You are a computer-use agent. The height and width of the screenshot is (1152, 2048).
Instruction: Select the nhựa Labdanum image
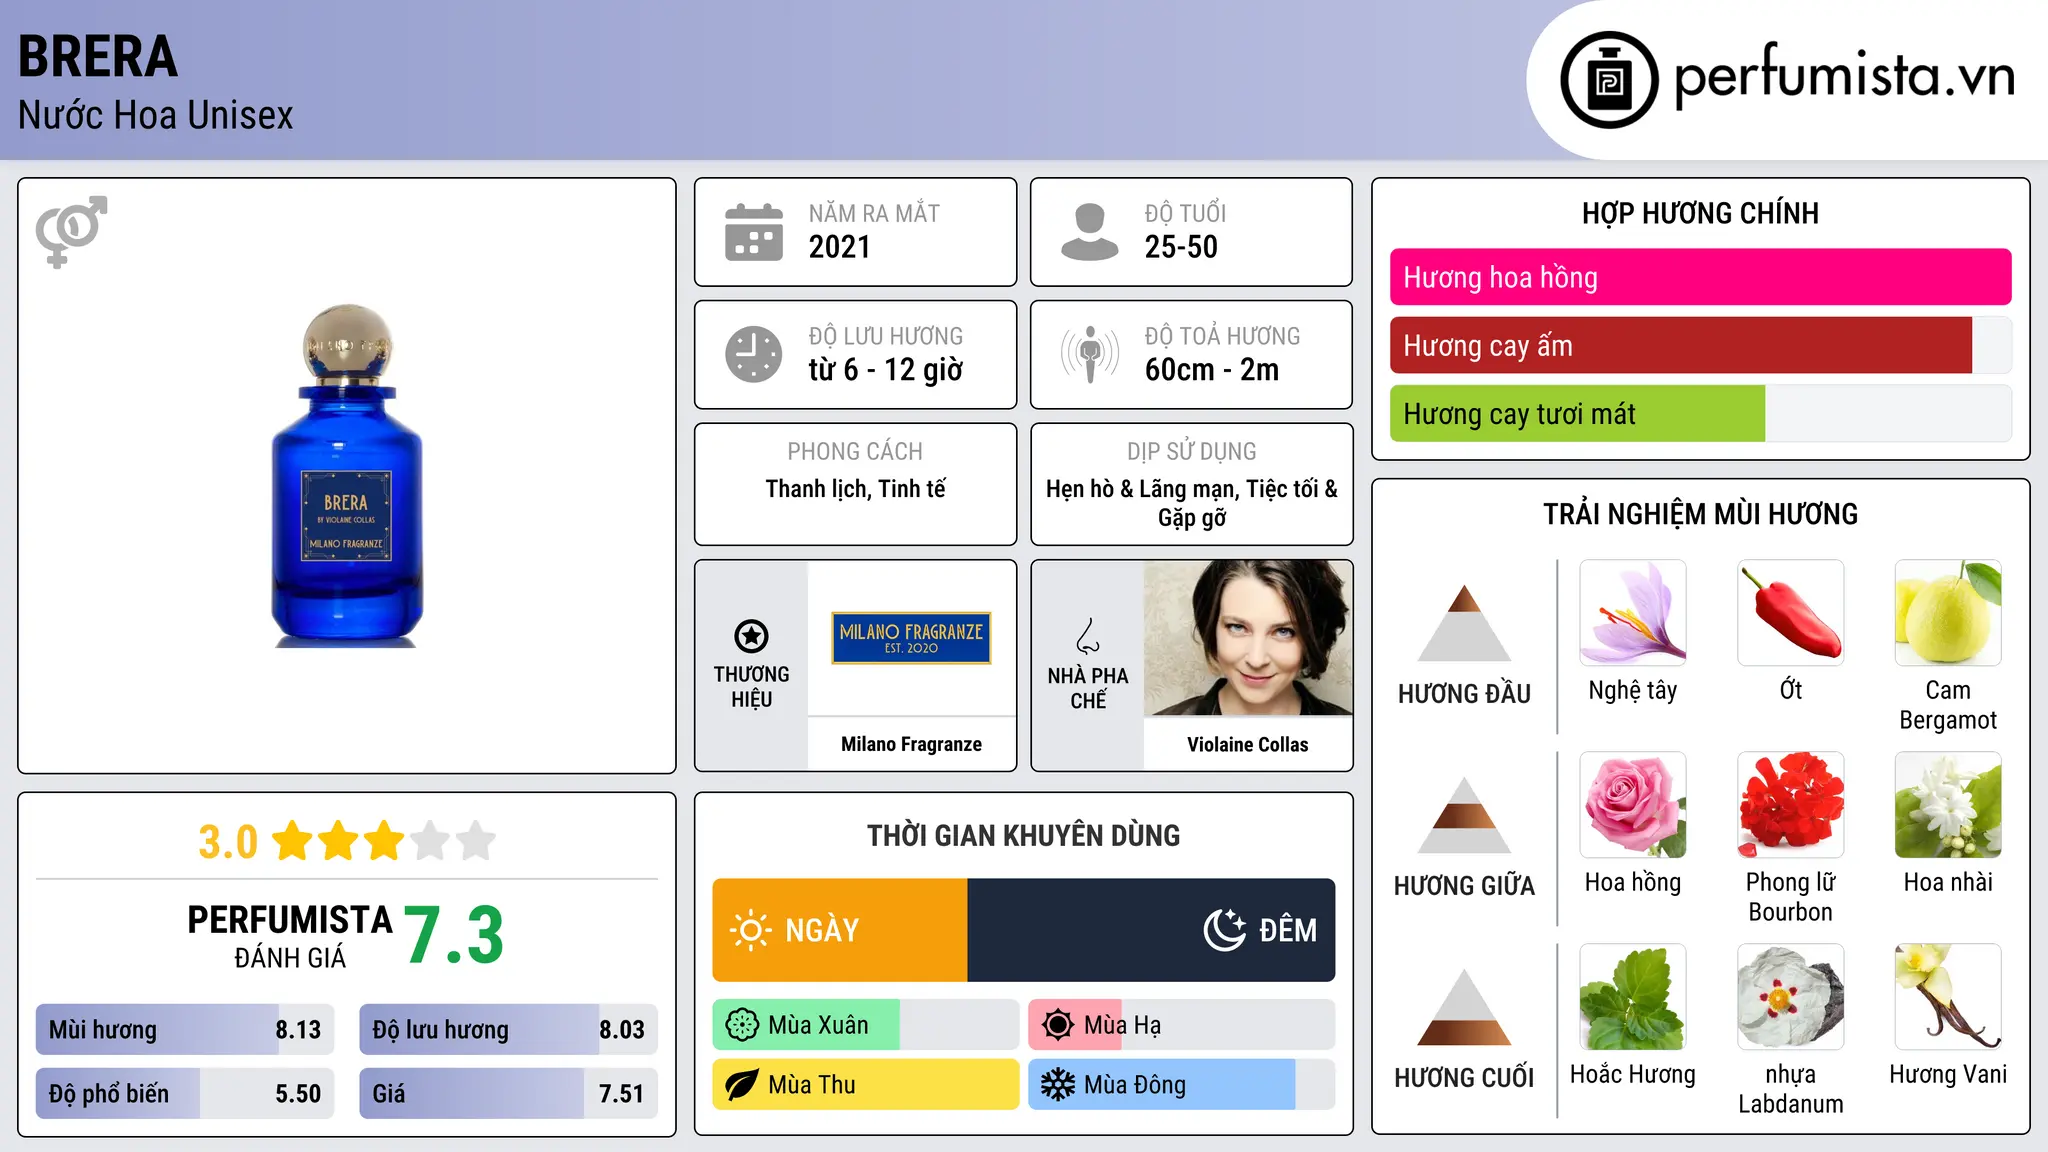pyautogui.click(x=1791, y=997)
